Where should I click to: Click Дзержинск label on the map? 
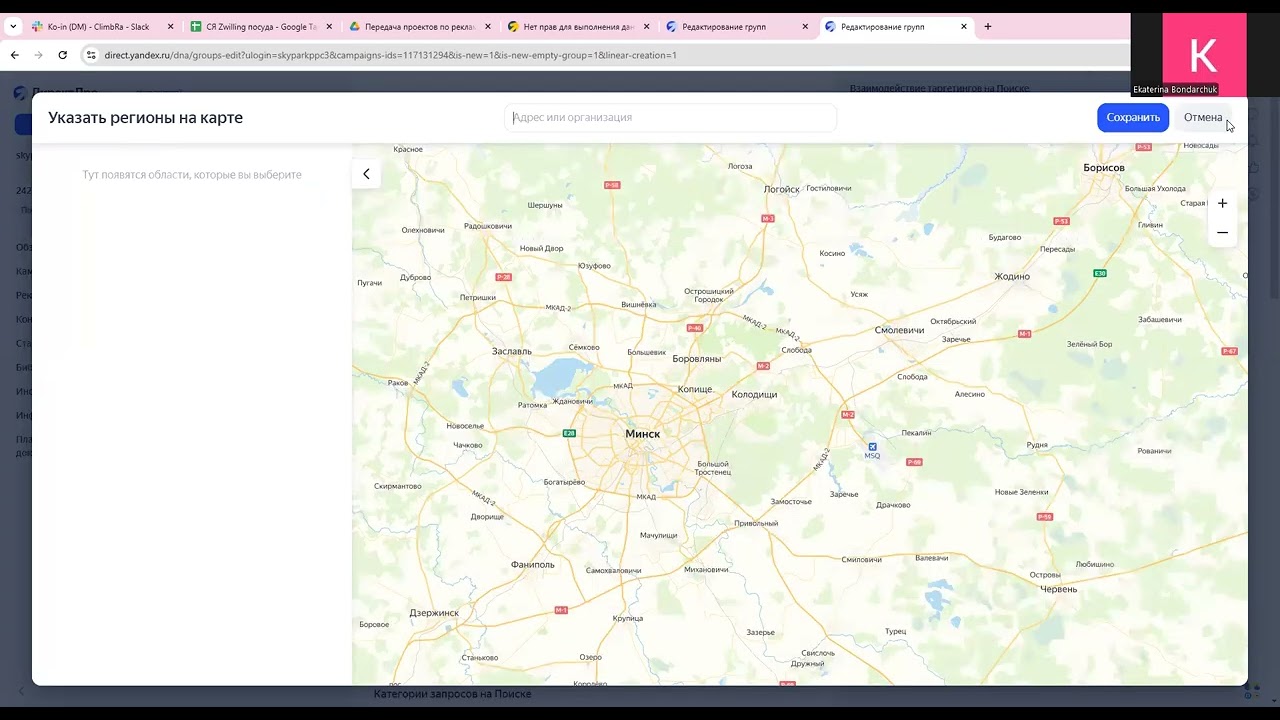[x=434, y=613]
